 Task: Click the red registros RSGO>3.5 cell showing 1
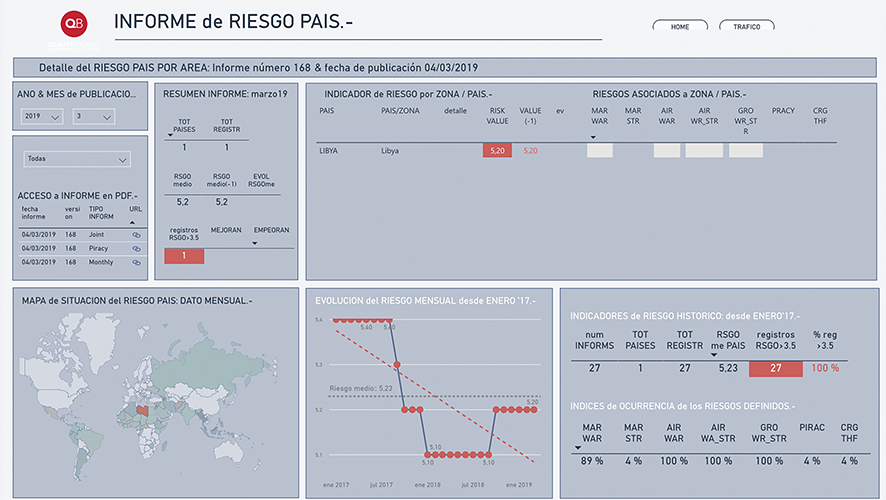pyautogui.click(x=184, y=256)
